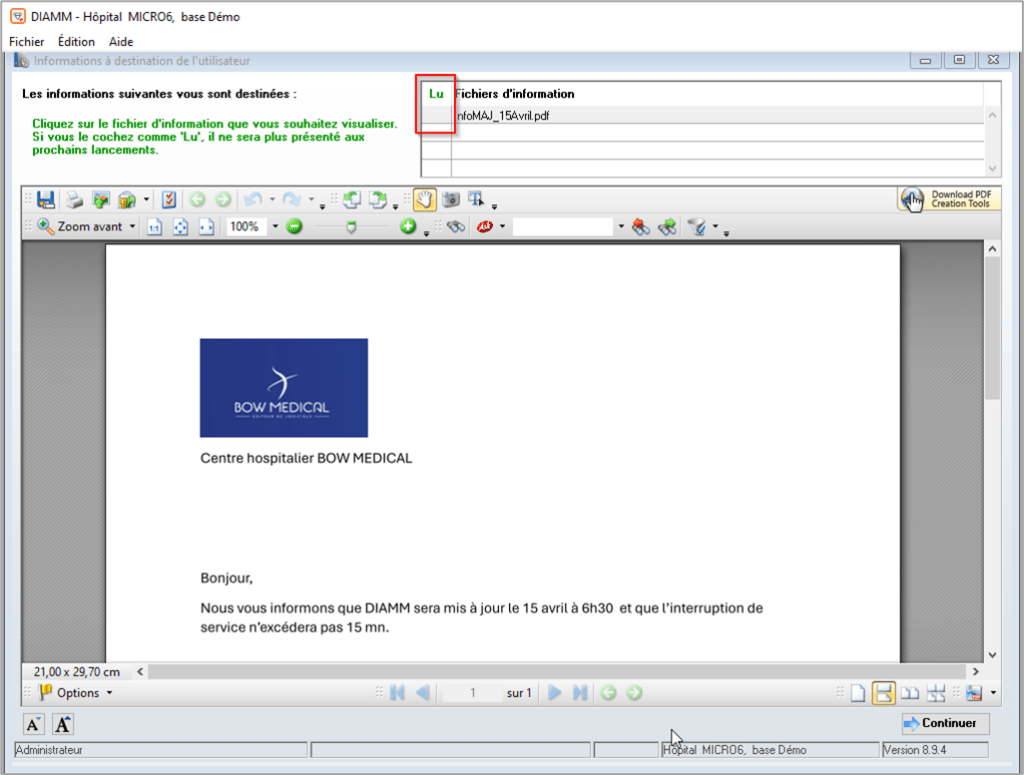
Task: Click the Version 8.9.4 status bar entry
Action: [x=935, y=750]
